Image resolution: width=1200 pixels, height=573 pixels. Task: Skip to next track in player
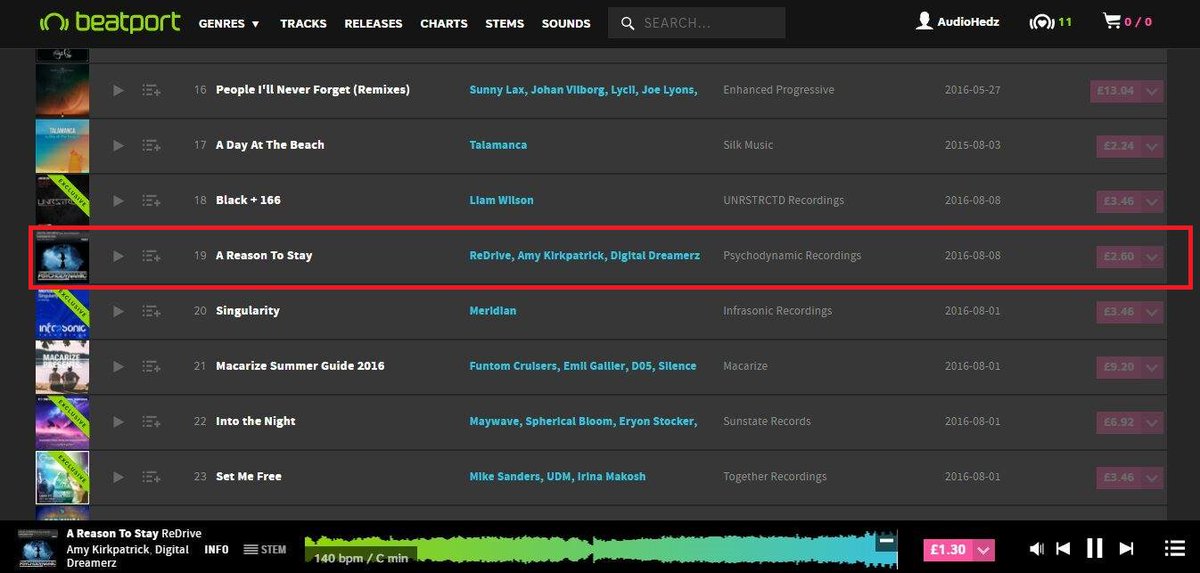coord(1126,548)
